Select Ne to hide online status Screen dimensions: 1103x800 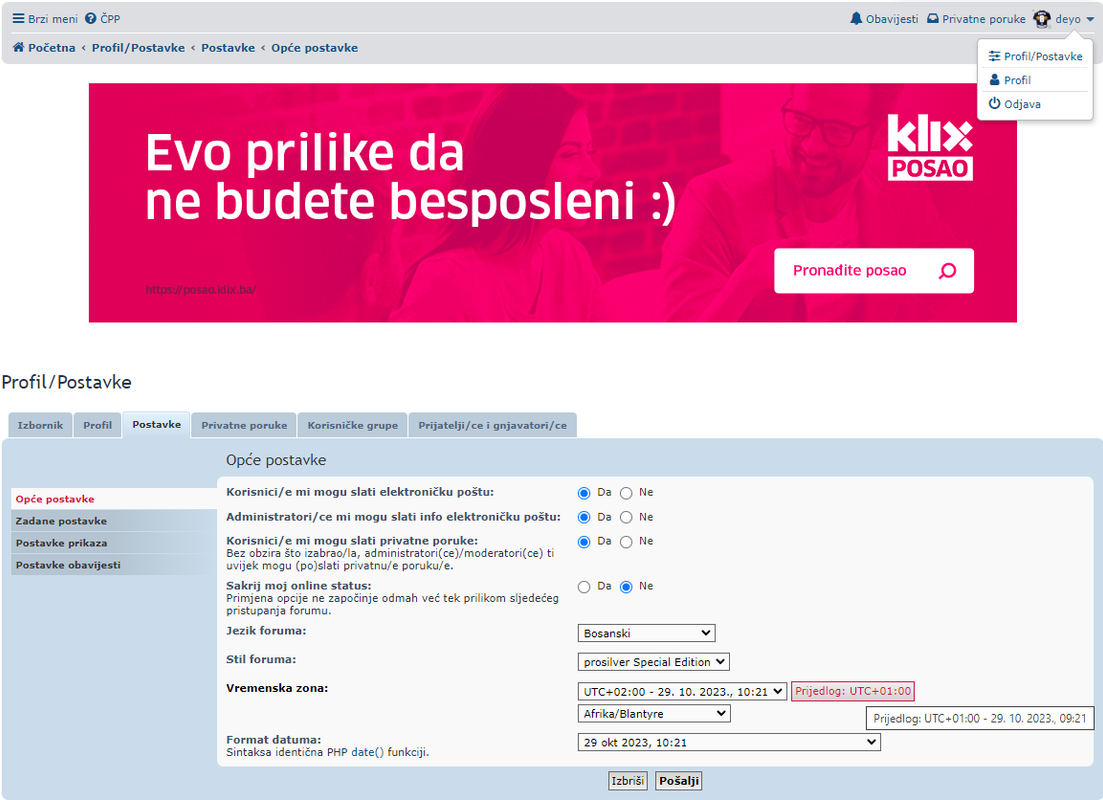[x=626, y=587]
